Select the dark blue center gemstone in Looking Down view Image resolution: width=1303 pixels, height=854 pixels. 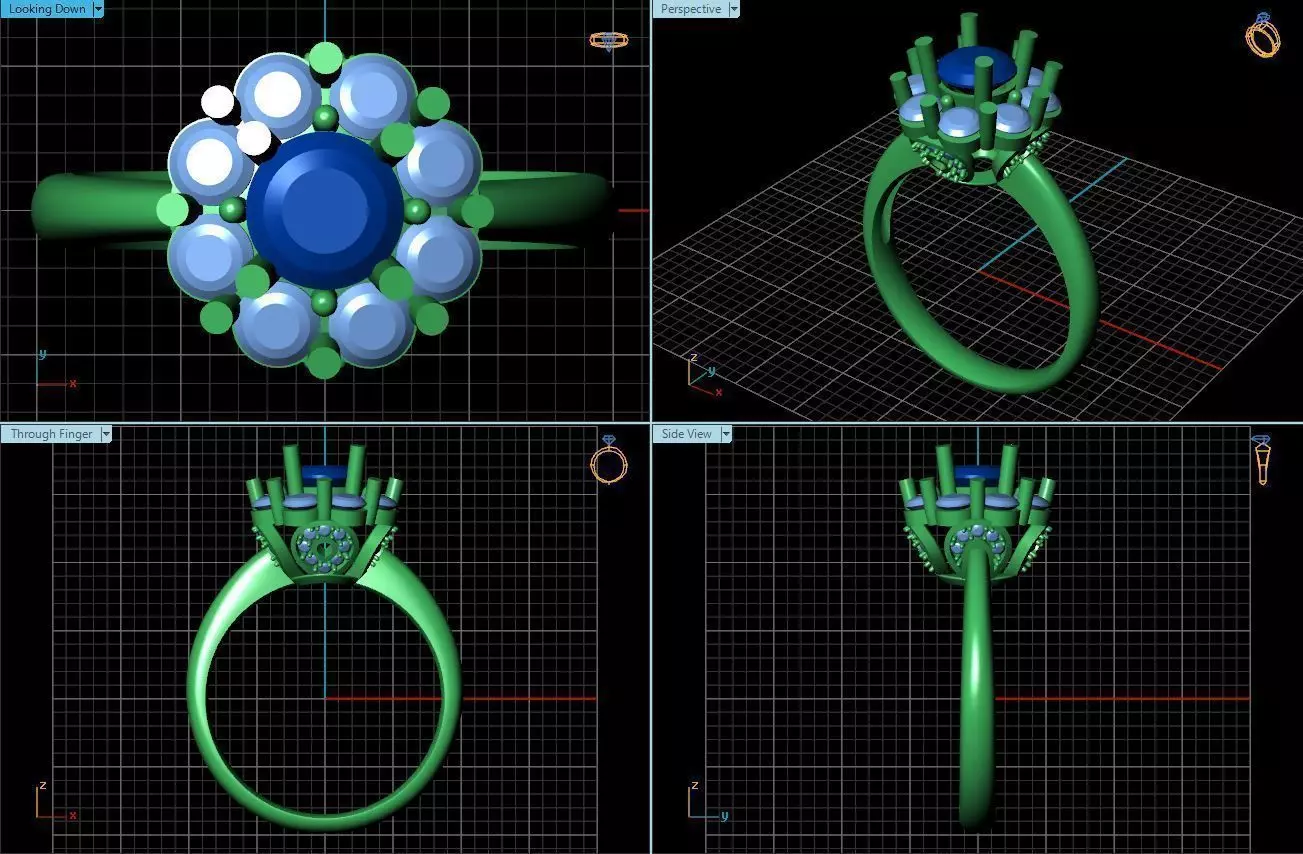(x=324, y=211)
